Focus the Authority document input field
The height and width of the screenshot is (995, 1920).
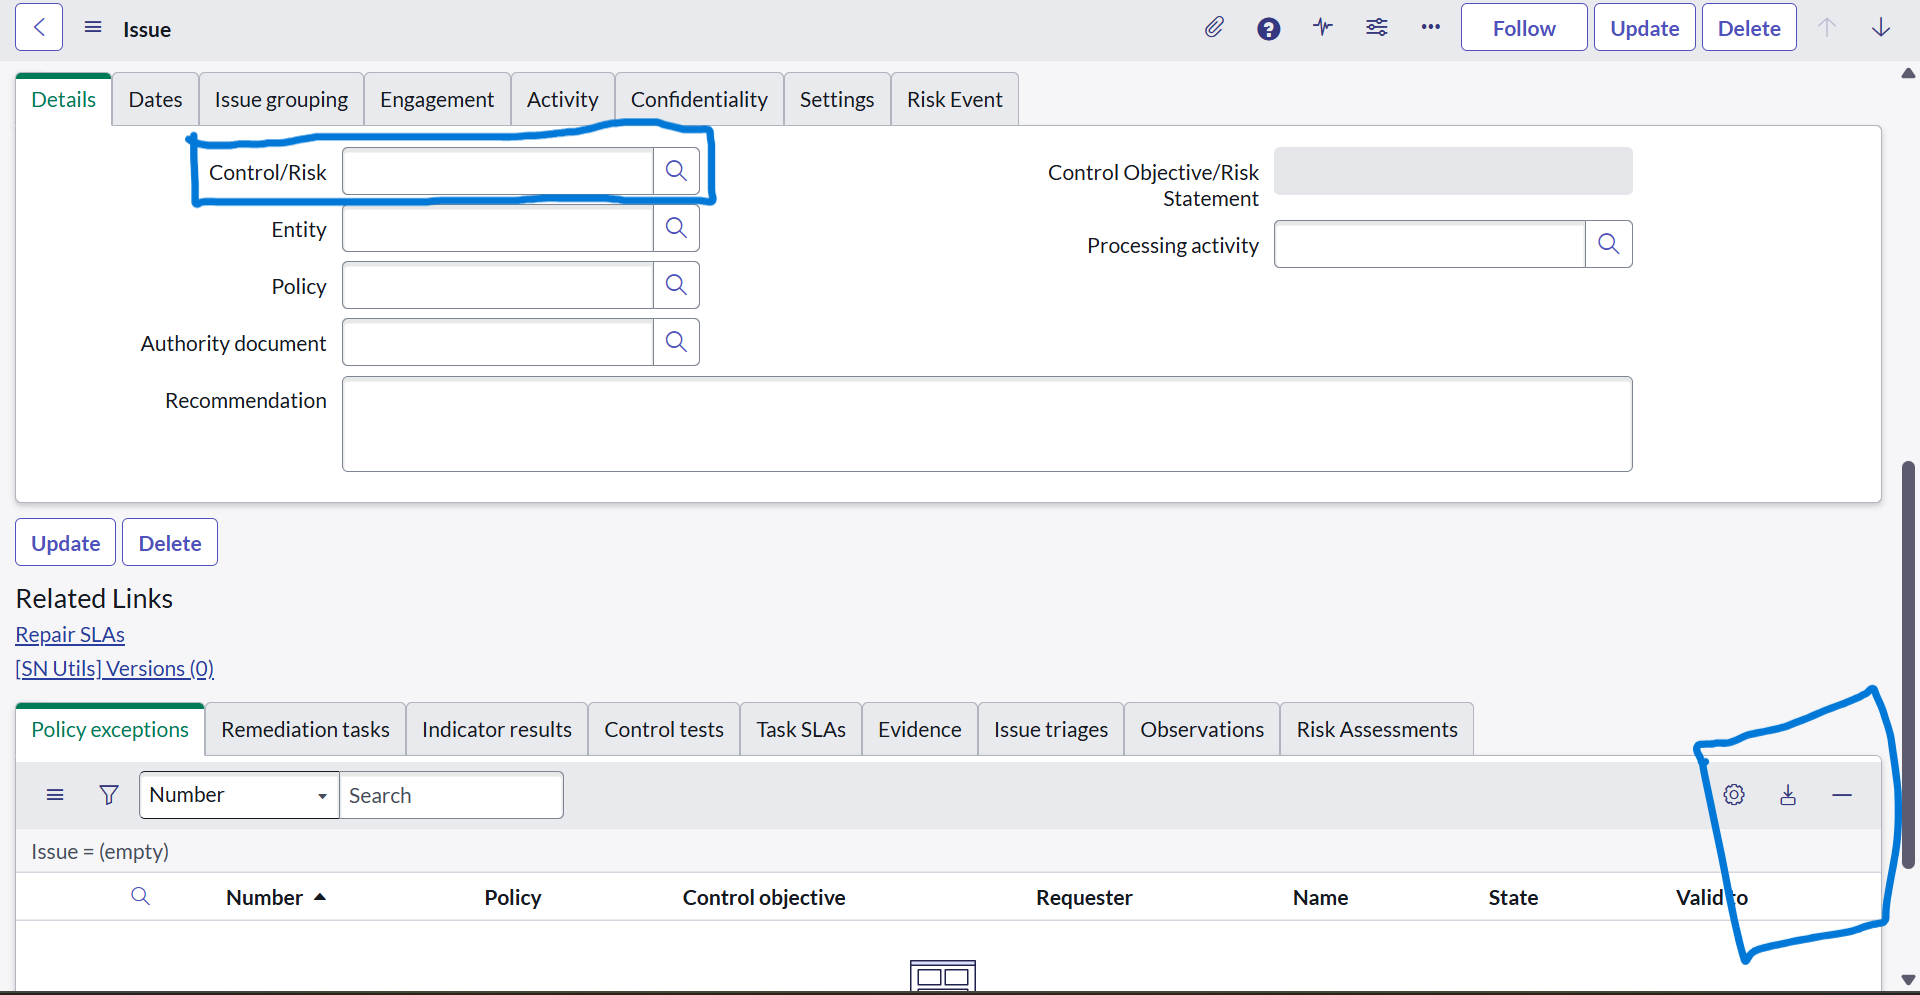pyautogui.click(x=498, y=342)
